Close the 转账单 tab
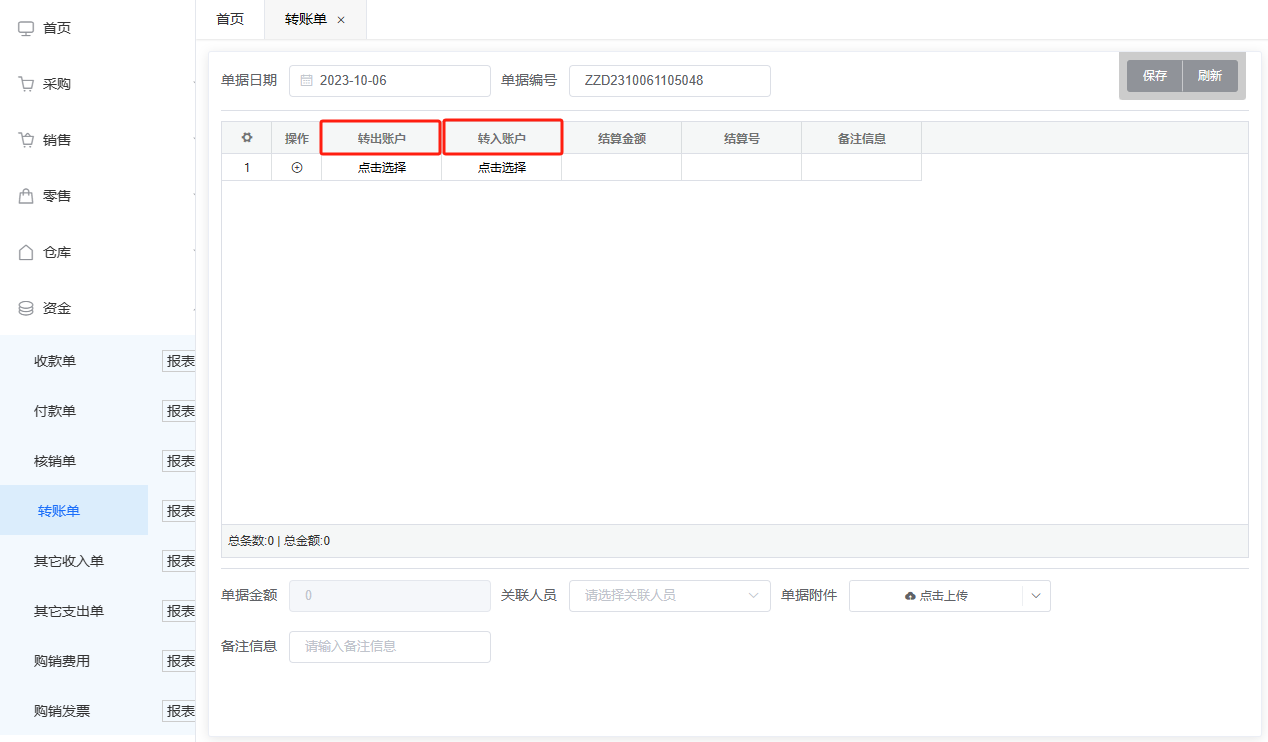This screenshot has width=1268, height=742. click(x=341, y=20)
